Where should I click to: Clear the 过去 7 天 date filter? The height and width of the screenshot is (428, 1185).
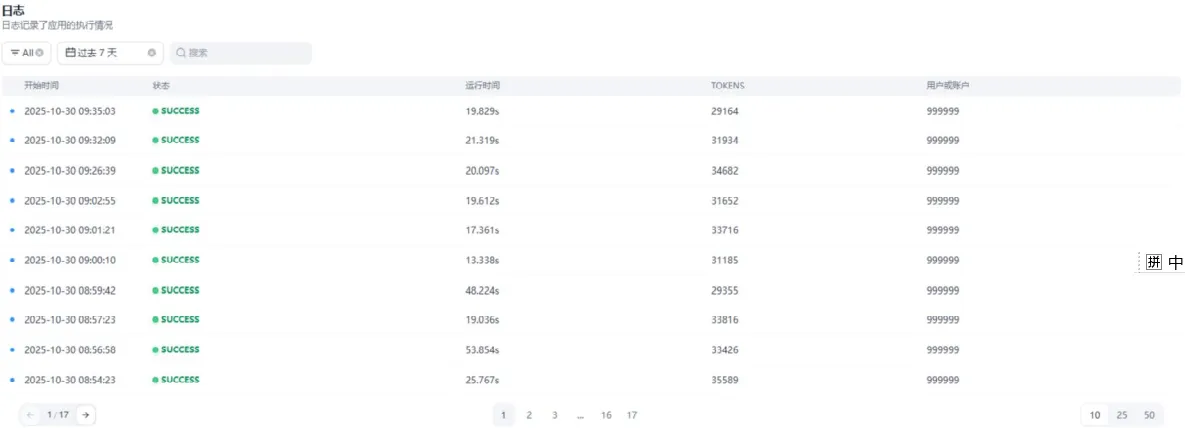click(152, 52)
